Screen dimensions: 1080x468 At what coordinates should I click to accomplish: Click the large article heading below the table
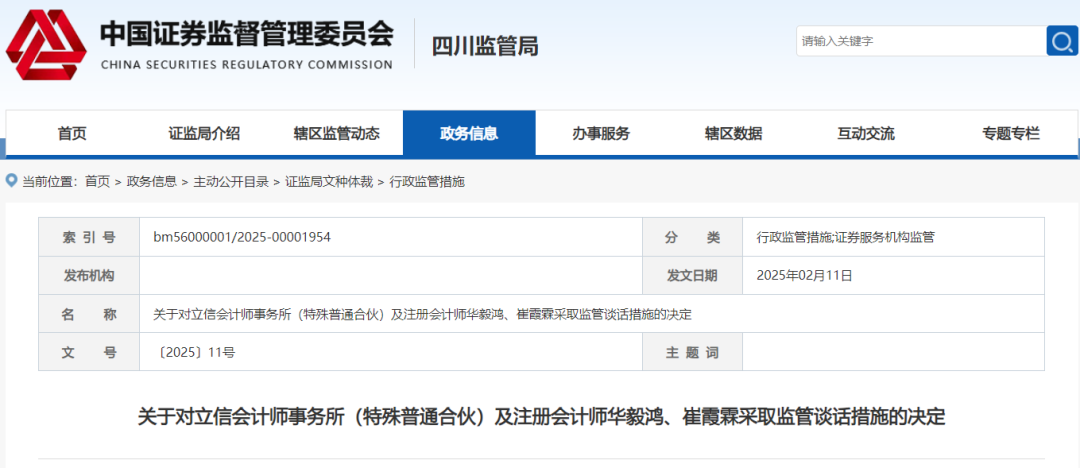[x=541, y=417]
